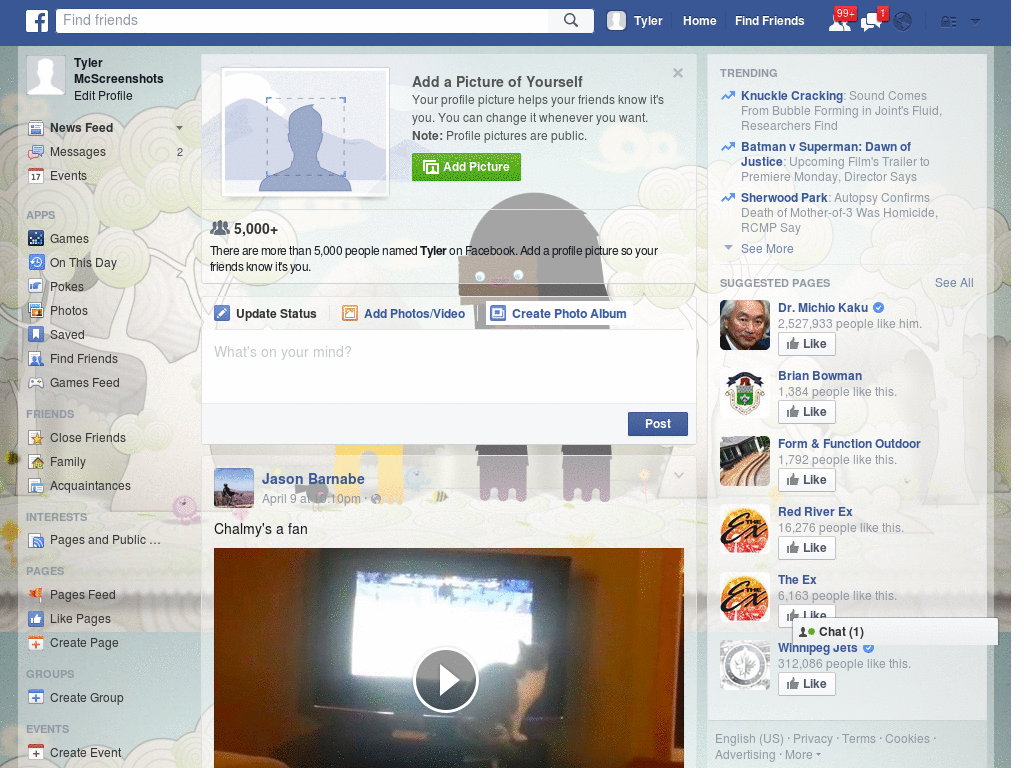Open the On This Day icon
The image size is (1024, 768).
coord(36,263)
